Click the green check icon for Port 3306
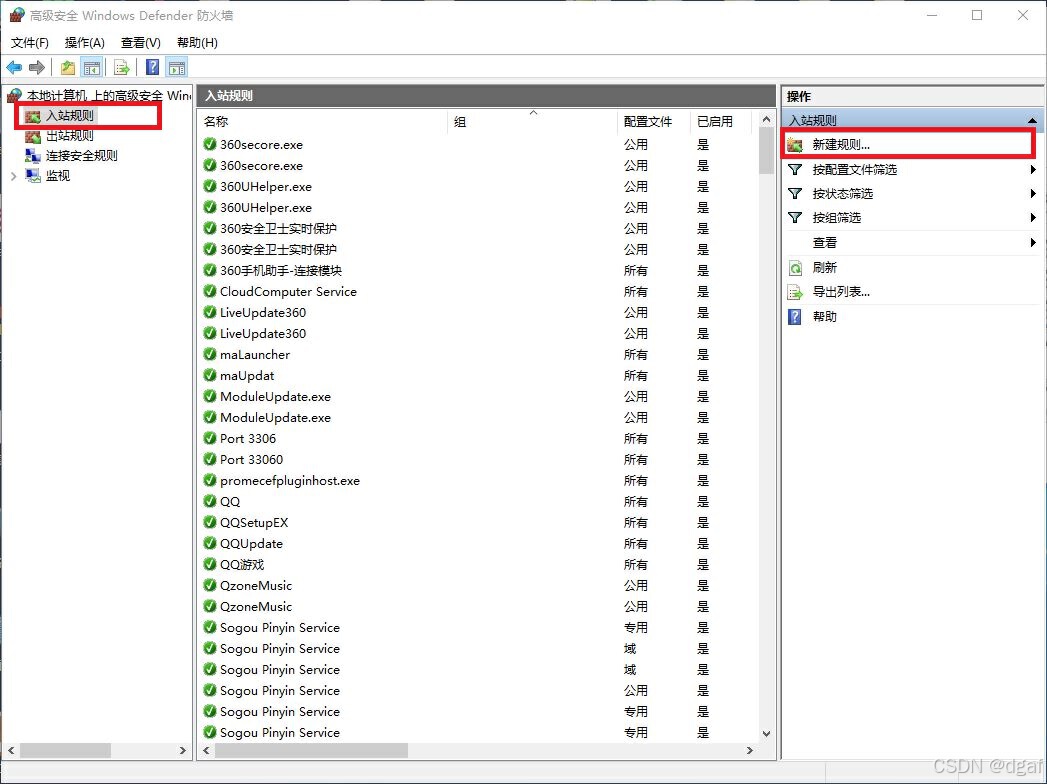The image size is (1047, 784). [210, 439]
